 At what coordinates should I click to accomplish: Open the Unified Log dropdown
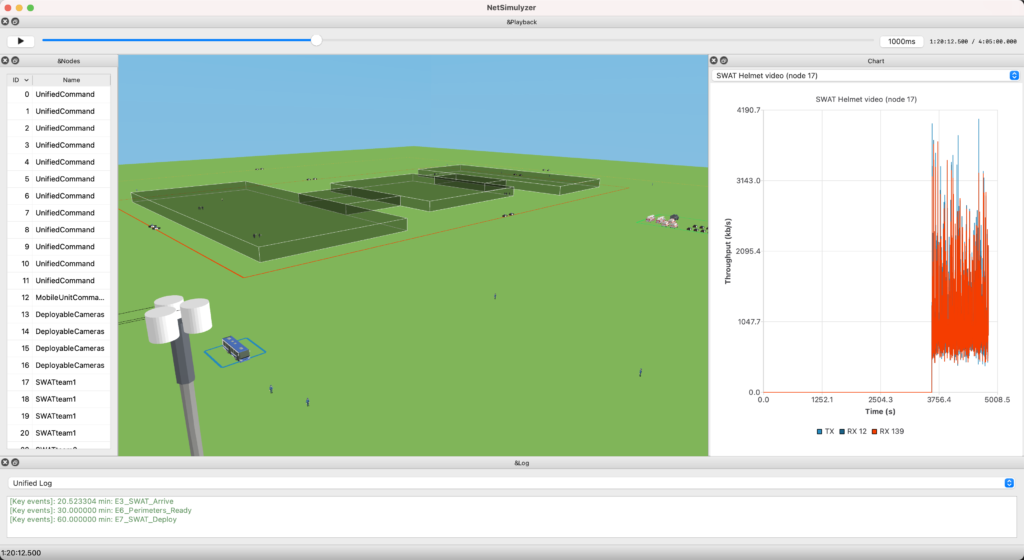(511, 483)
